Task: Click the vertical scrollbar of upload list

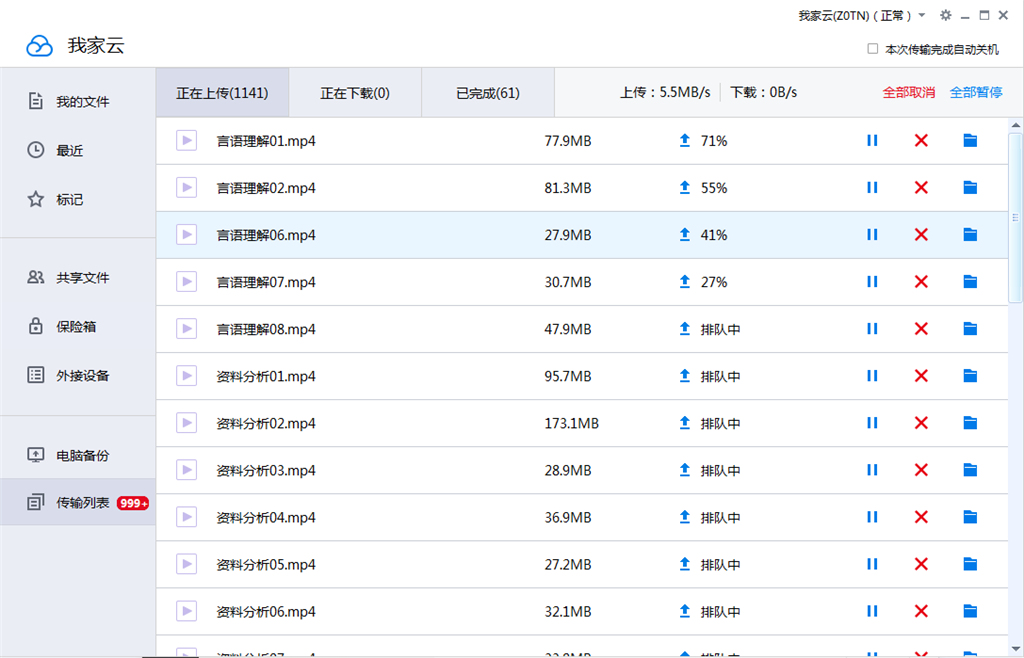Action: click(1015, 215)
